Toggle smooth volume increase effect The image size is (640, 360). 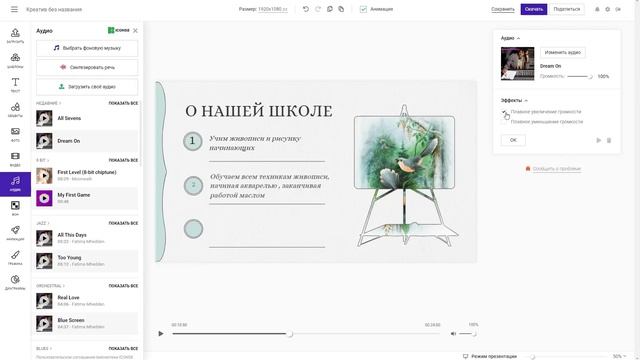click(504, 111)
